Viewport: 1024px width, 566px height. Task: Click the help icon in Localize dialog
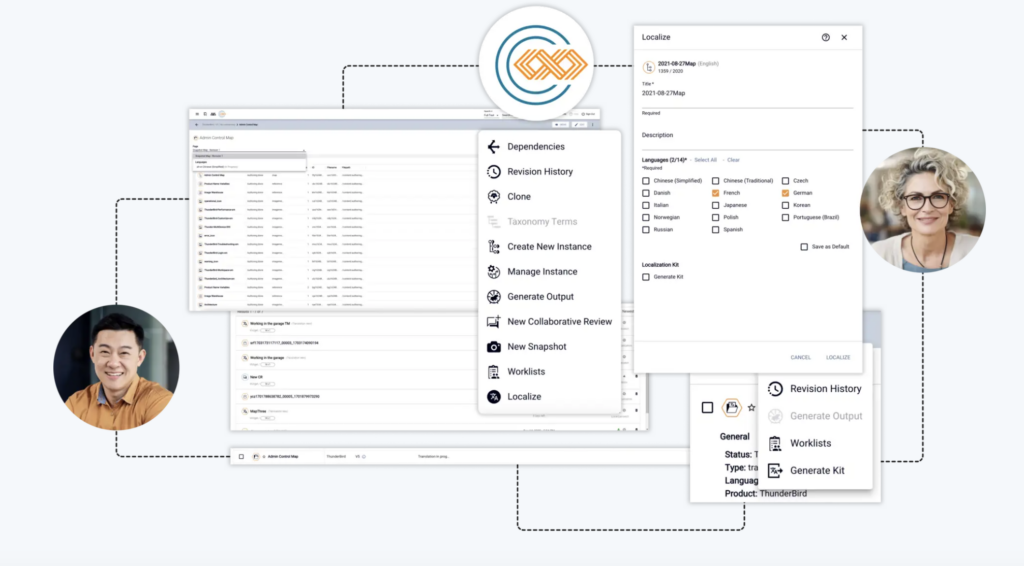coord(825,38)
